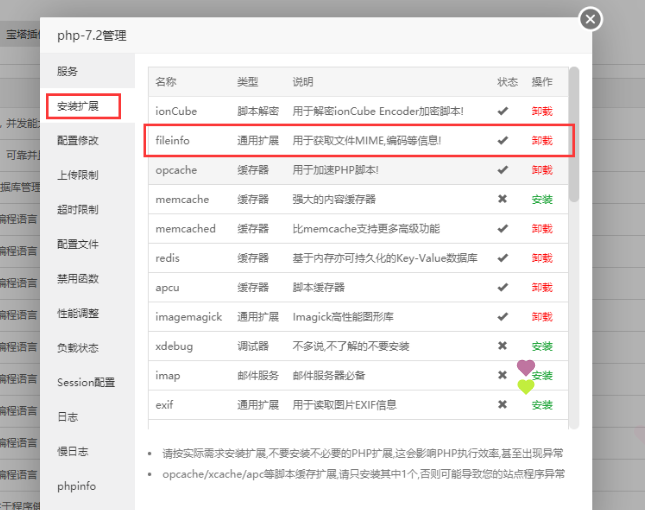Image resolution: width=645 pixels, height=510 pixels.
Task: Click the imagemagick status checkmark icon
Action: pos(503,317)
